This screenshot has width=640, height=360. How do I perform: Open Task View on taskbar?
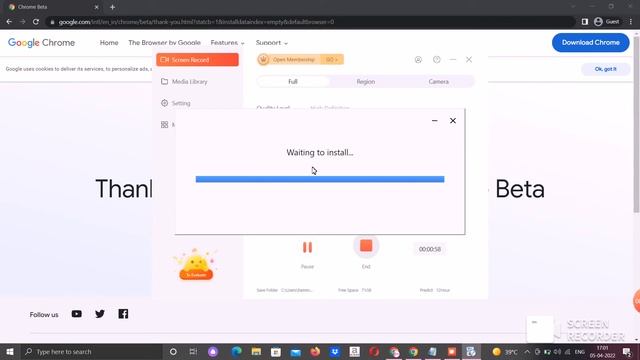[193, 351]
